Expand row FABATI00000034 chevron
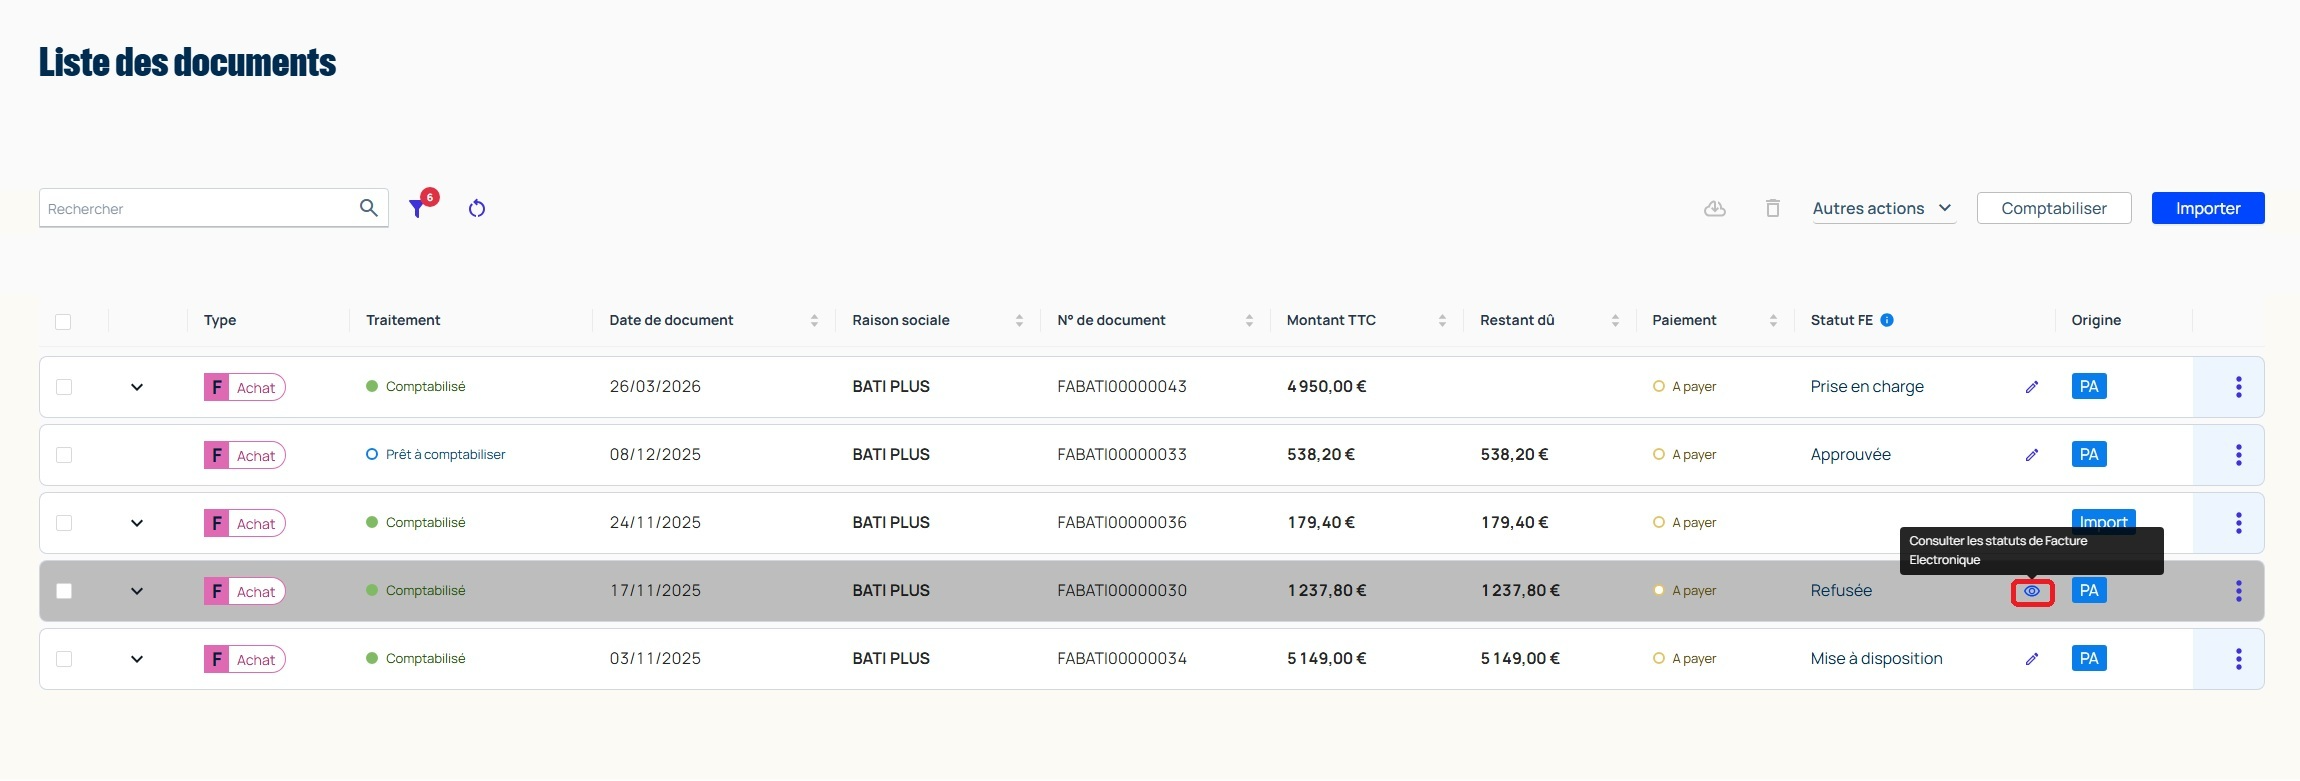Viewport: 2300px width, 781px height. 137,659
